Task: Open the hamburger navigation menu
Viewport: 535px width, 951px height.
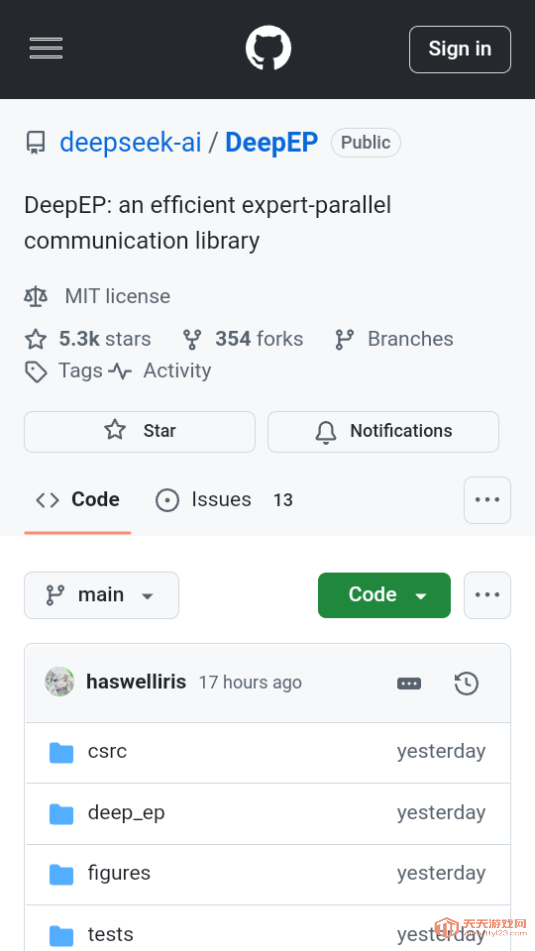Action: (46, 49)
